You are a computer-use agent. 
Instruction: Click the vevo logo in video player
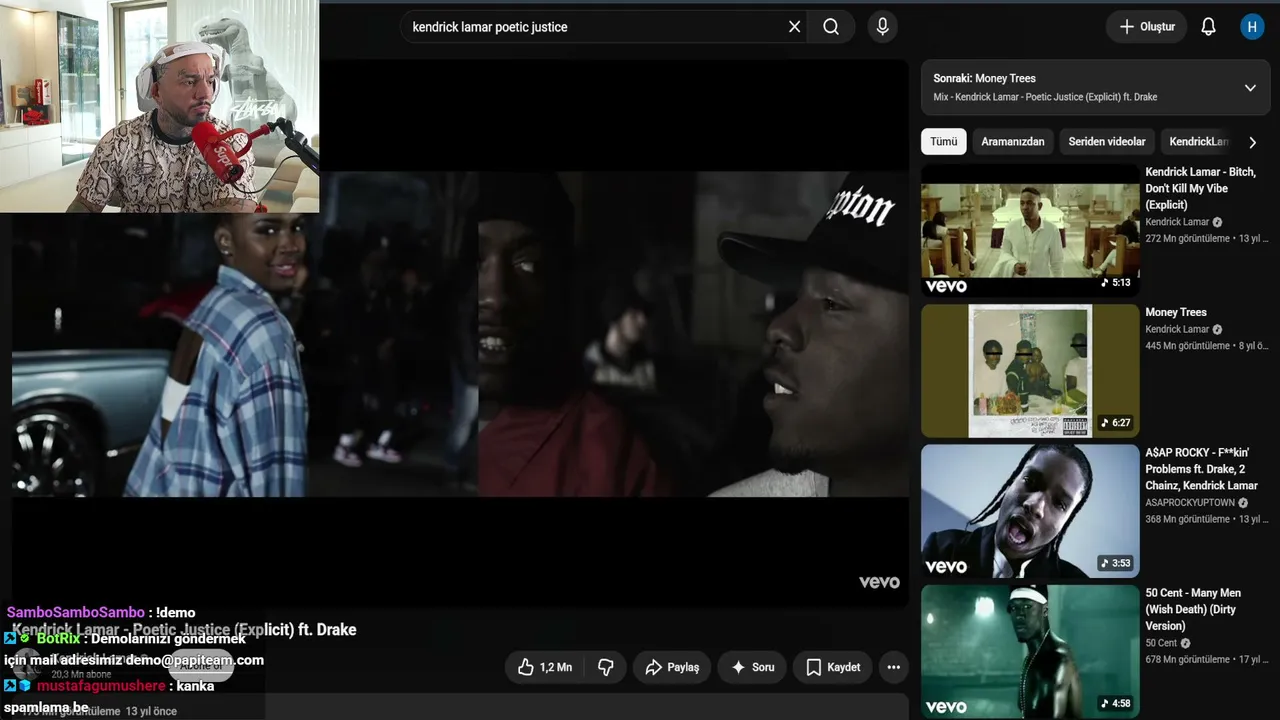coord(879,582)
